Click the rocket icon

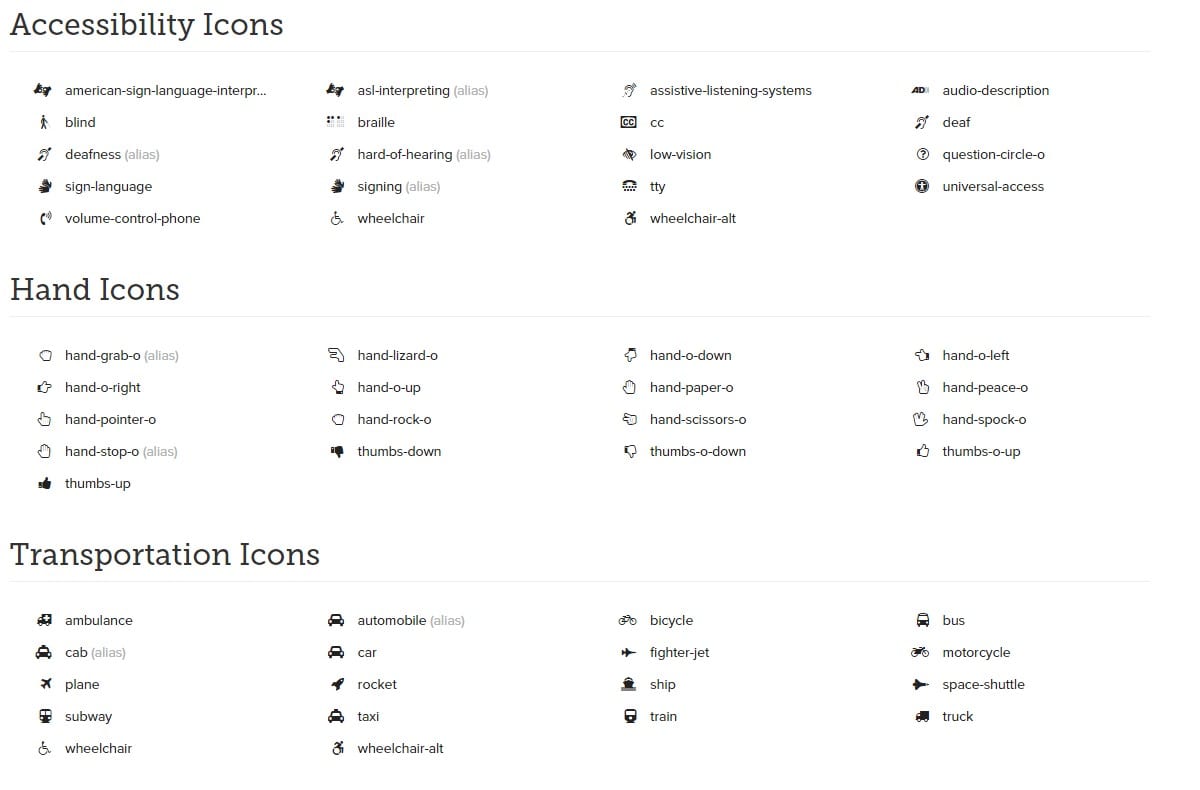click(x=336, y=684)
